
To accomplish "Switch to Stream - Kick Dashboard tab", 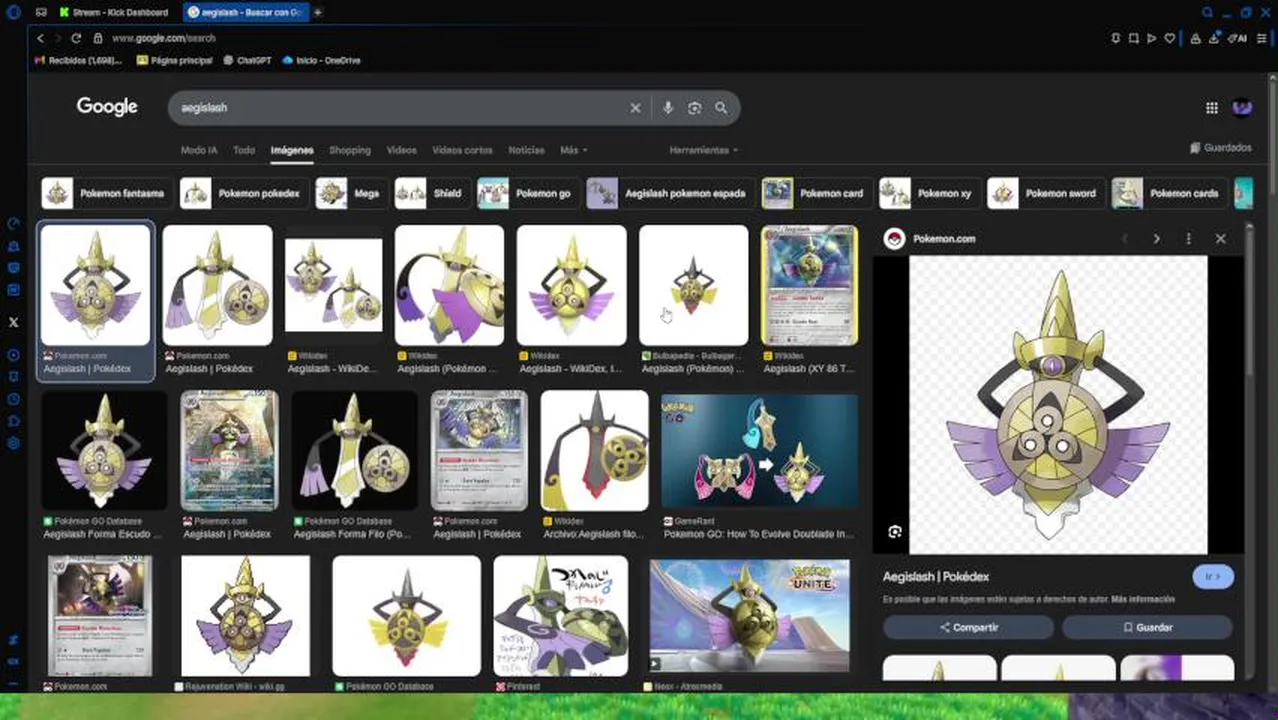I will coord(113,12).
